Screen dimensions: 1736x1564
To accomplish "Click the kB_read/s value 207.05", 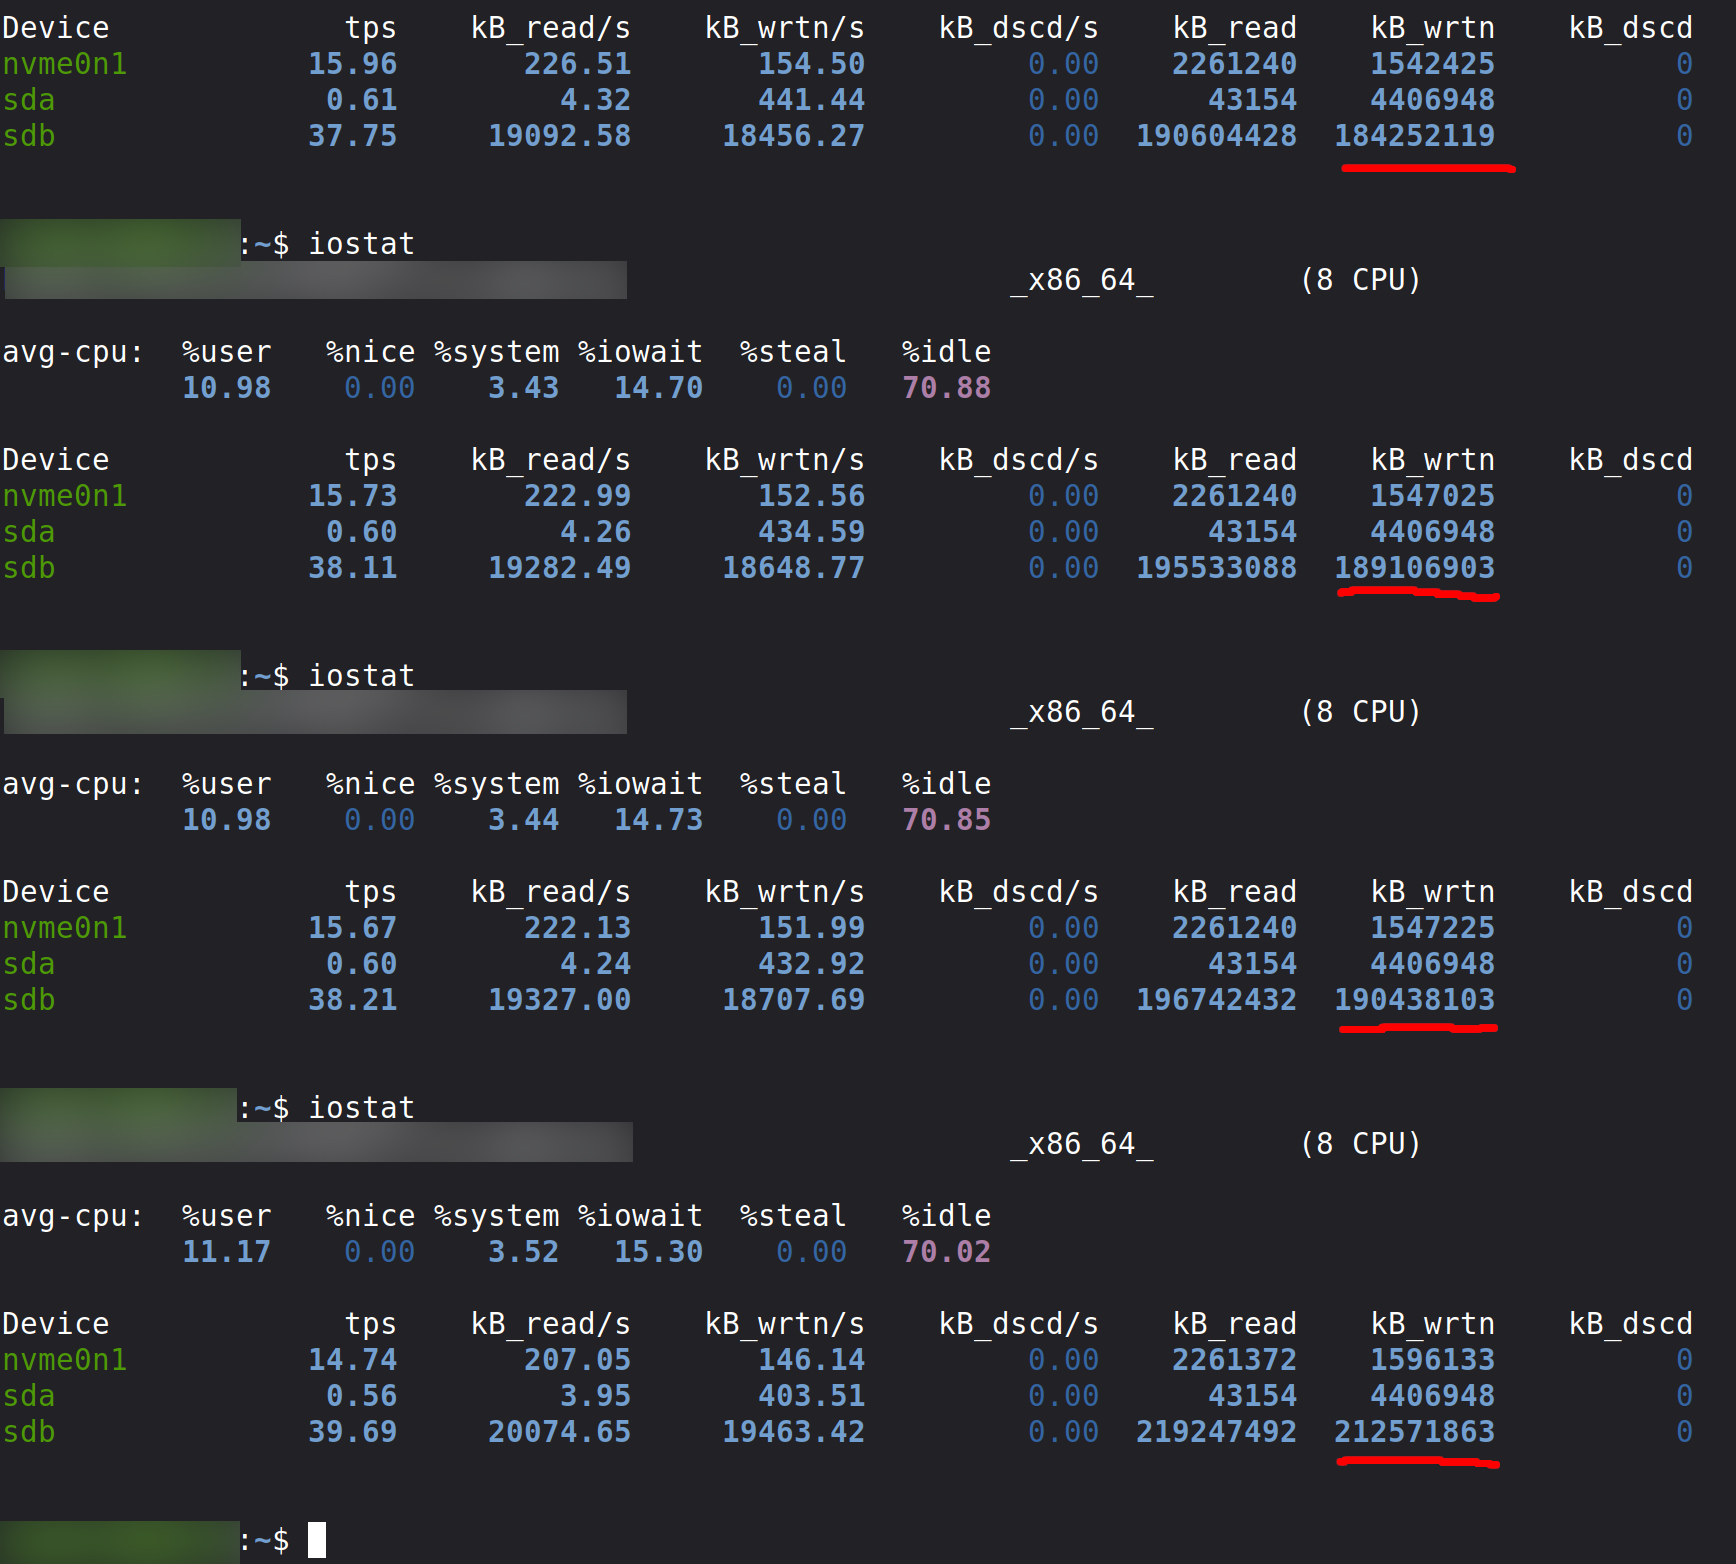I will click(577, 1360).
